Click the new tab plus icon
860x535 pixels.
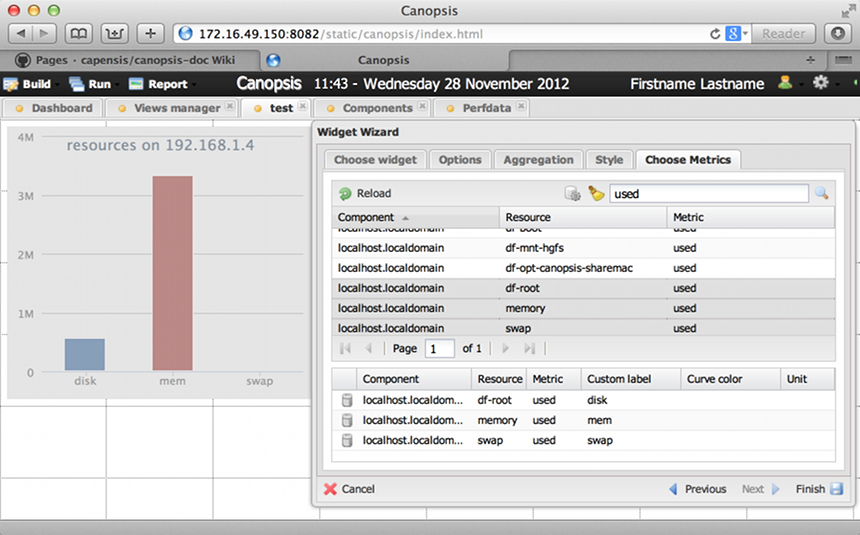point(810,60)
